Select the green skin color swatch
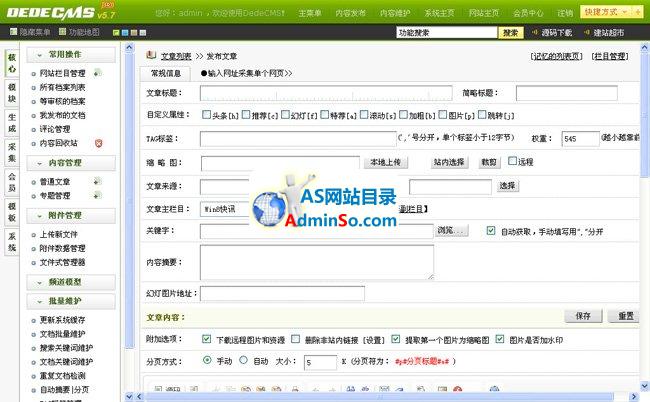 pos(116,32)
